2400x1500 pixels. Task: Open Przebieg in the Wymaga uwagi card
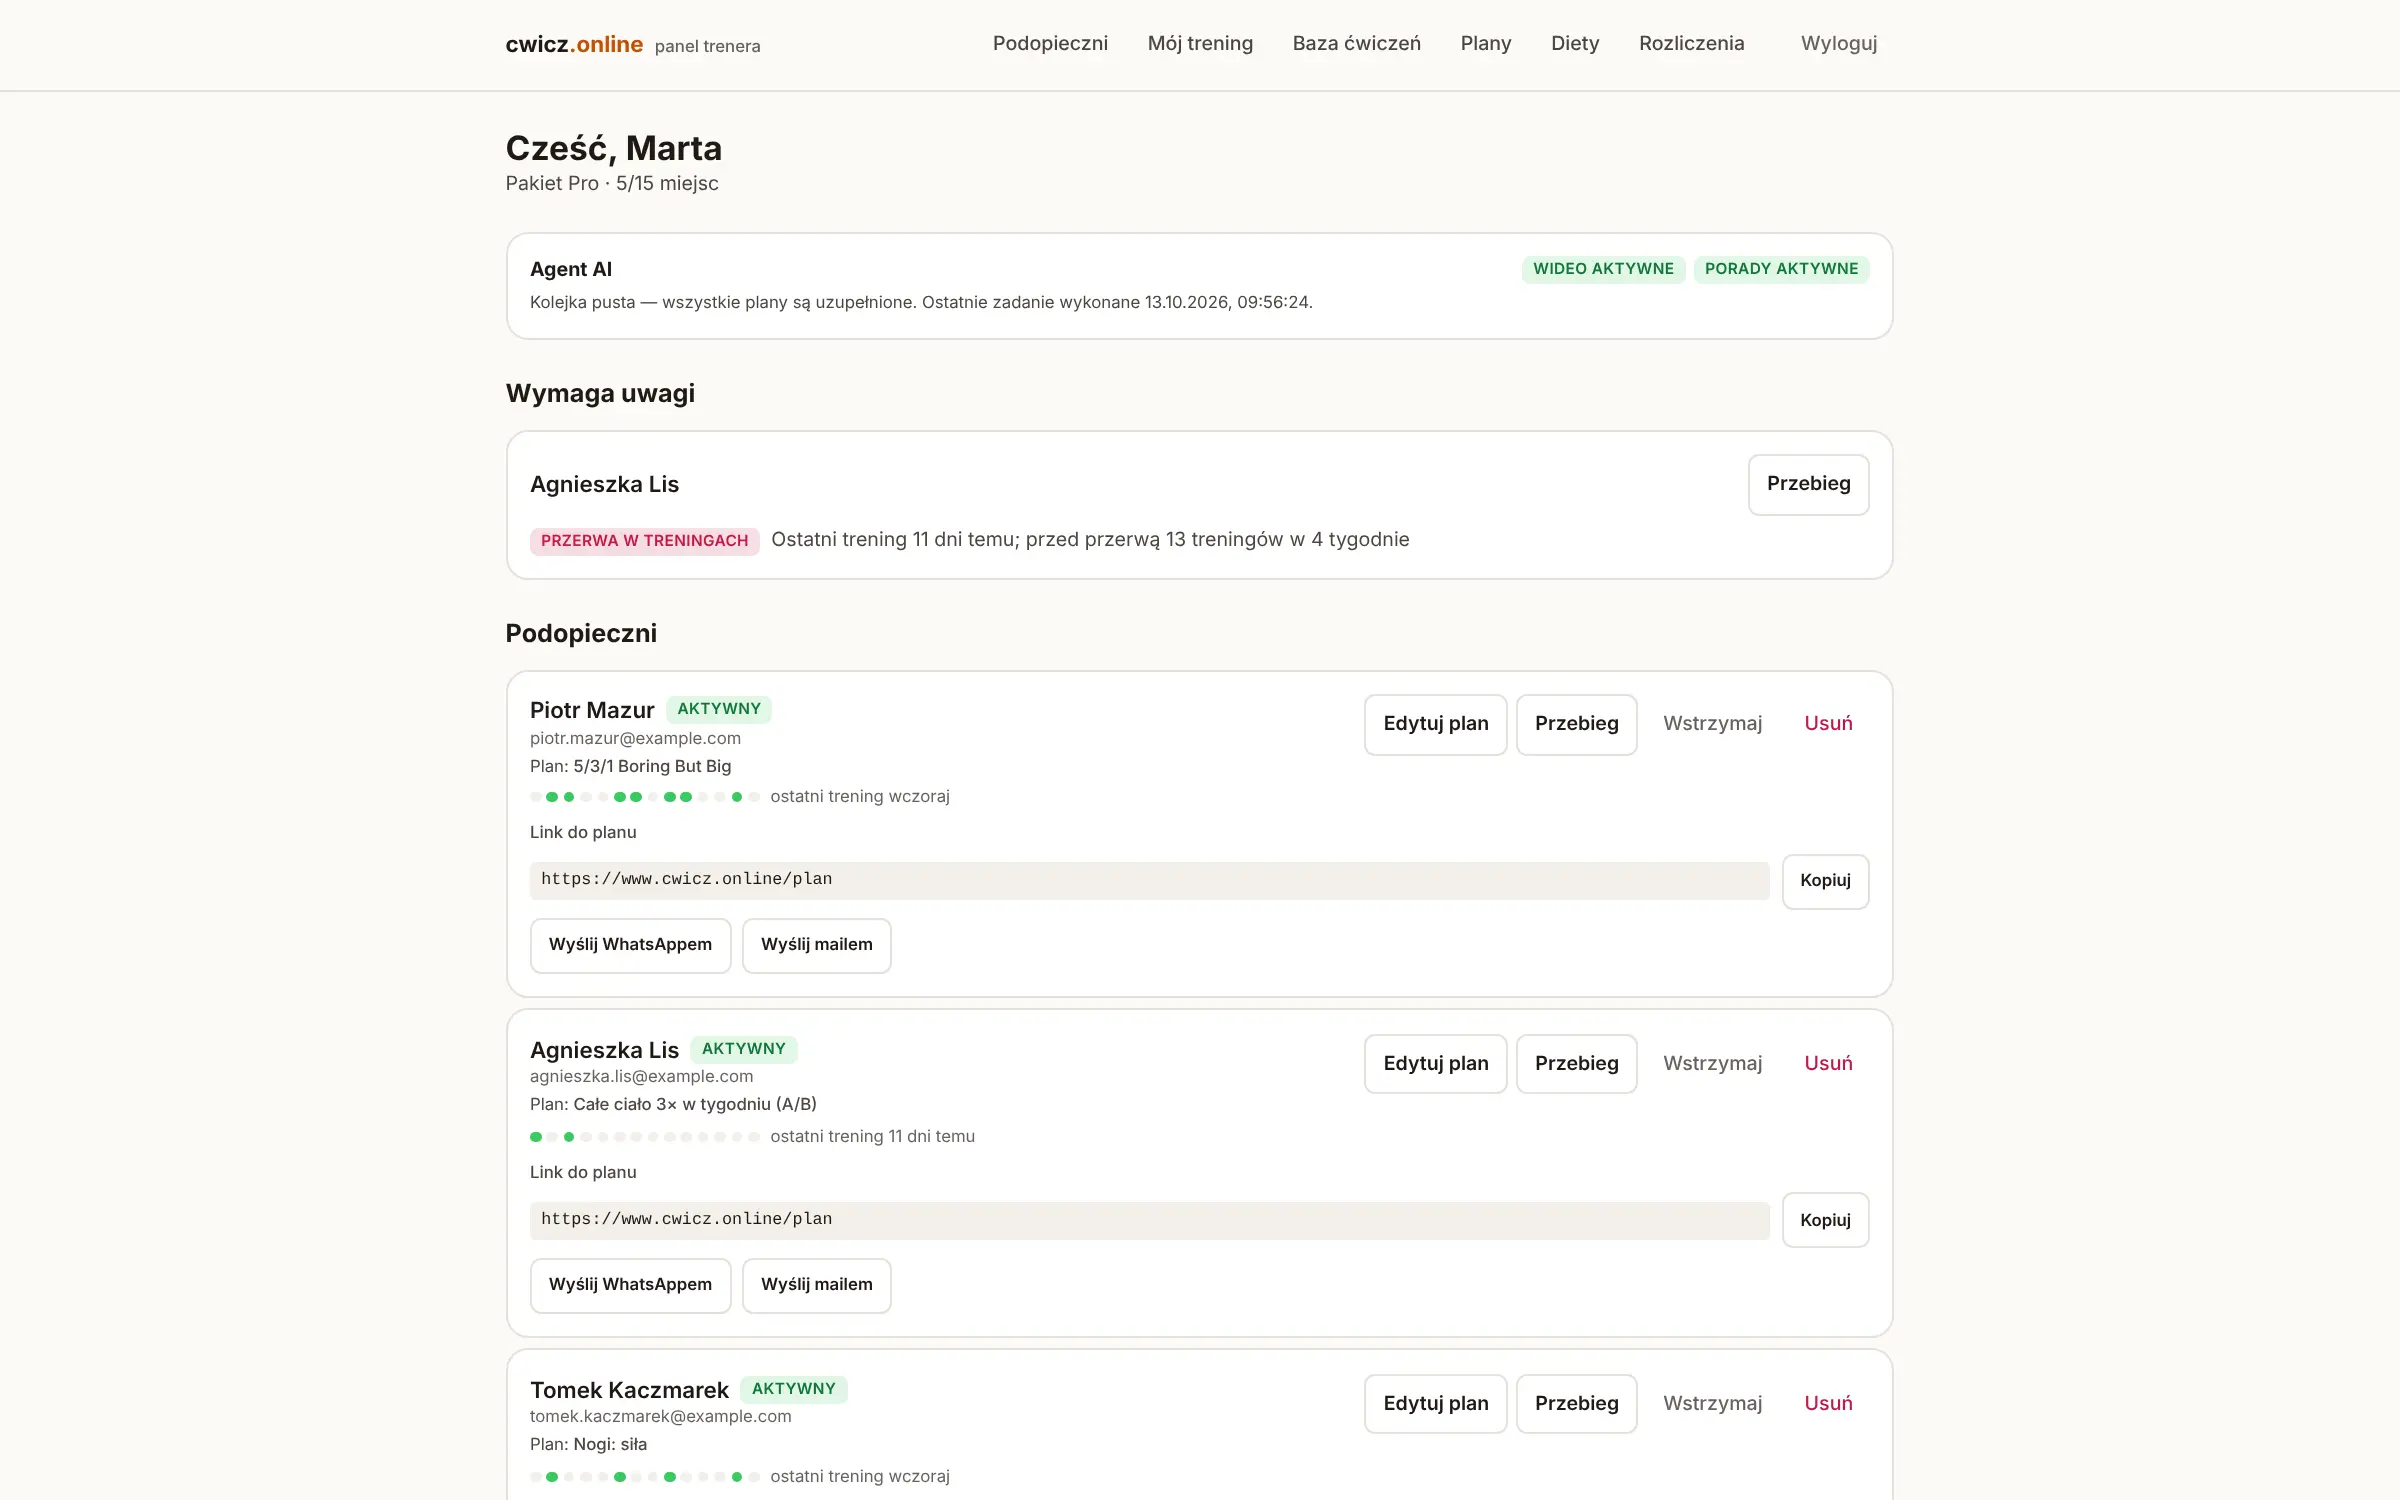(x=1808, y=484)
